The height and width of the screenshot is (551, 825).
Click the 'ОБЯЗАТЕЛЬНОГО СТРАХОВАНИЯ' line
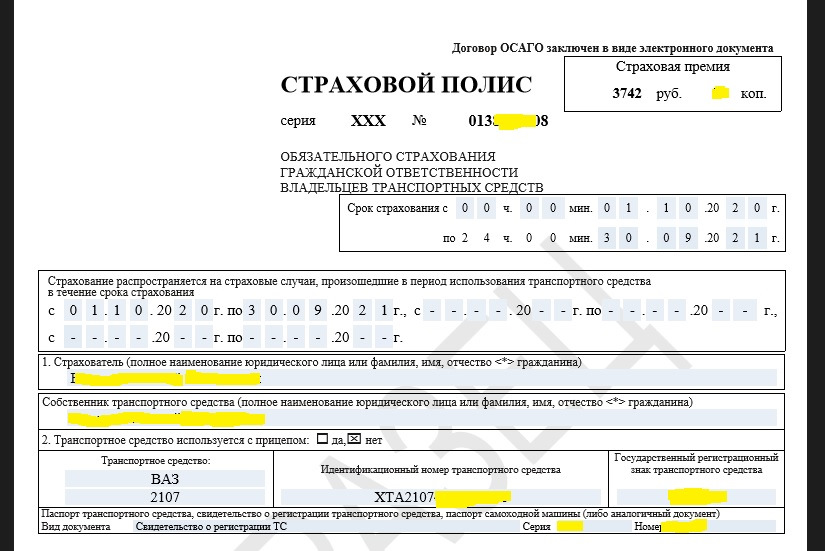tap(388, 157)
